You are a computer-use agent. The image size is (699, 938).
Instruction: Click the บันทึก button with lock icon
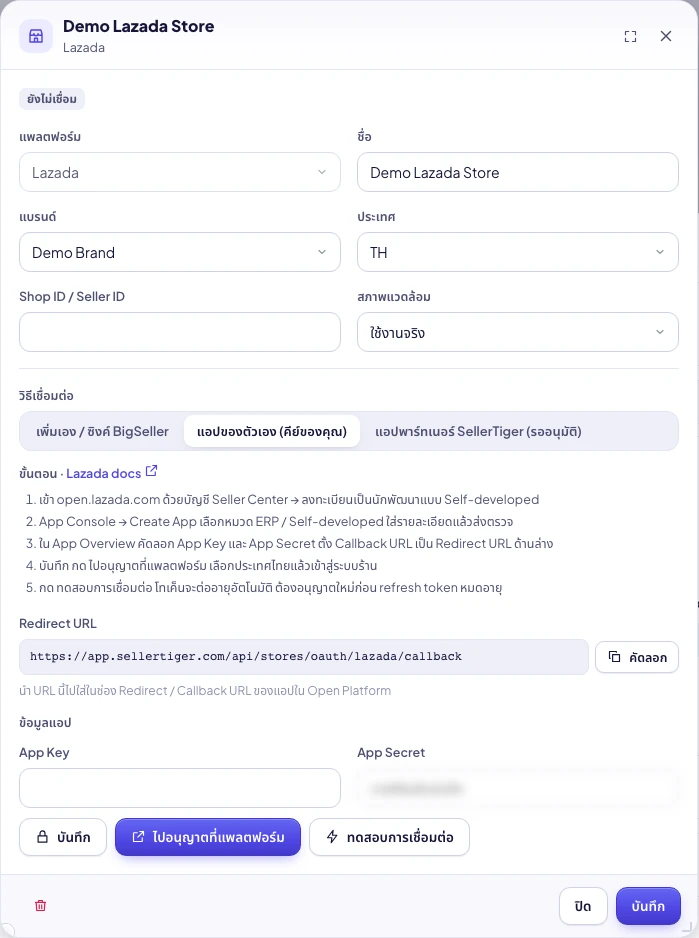coord(63,837)
